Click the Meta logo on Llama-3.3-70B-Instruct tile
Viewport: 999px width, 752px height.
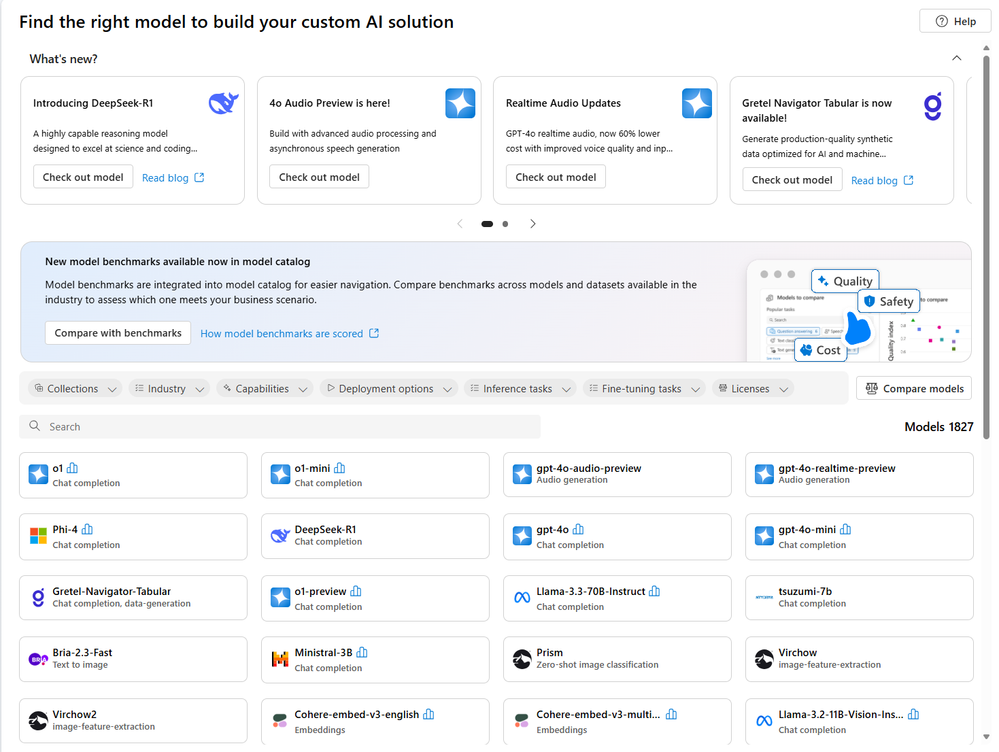[522, 598]
